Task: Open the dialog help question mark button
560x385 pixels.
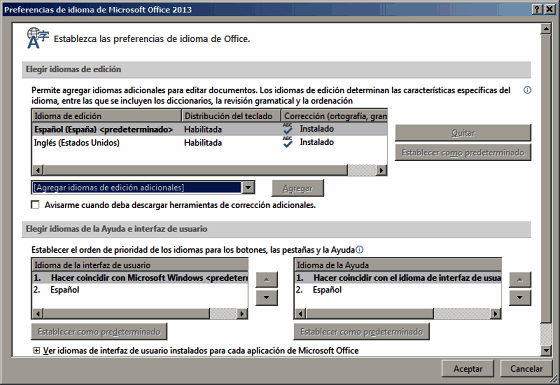Action: (537, 10)
